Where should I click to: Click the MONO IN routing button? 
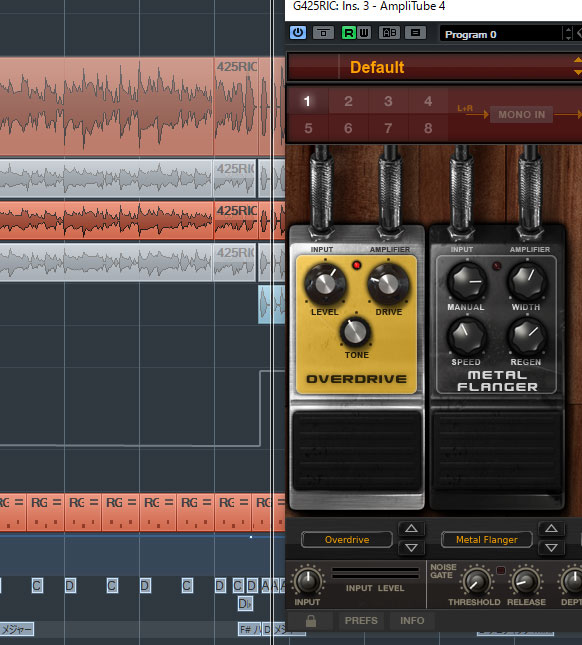pos(522,114)
